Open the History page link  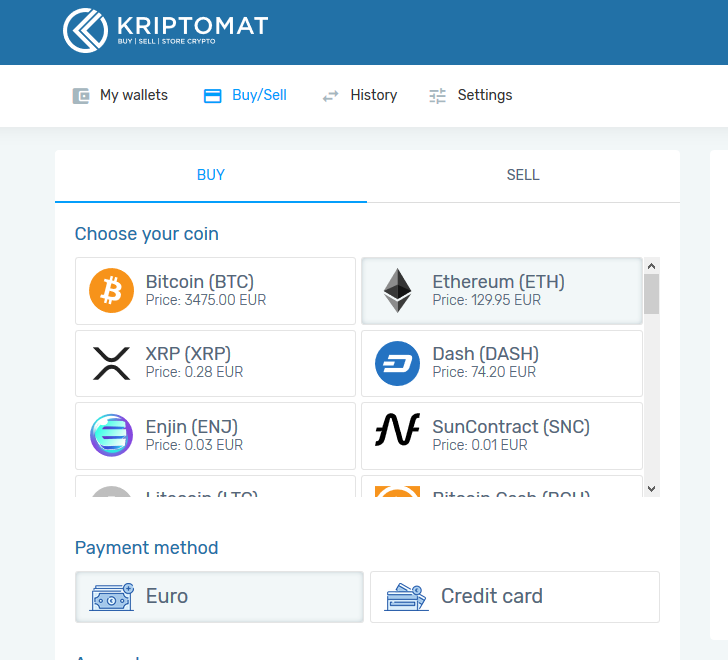pyautogui.click(x=374, y=95)
